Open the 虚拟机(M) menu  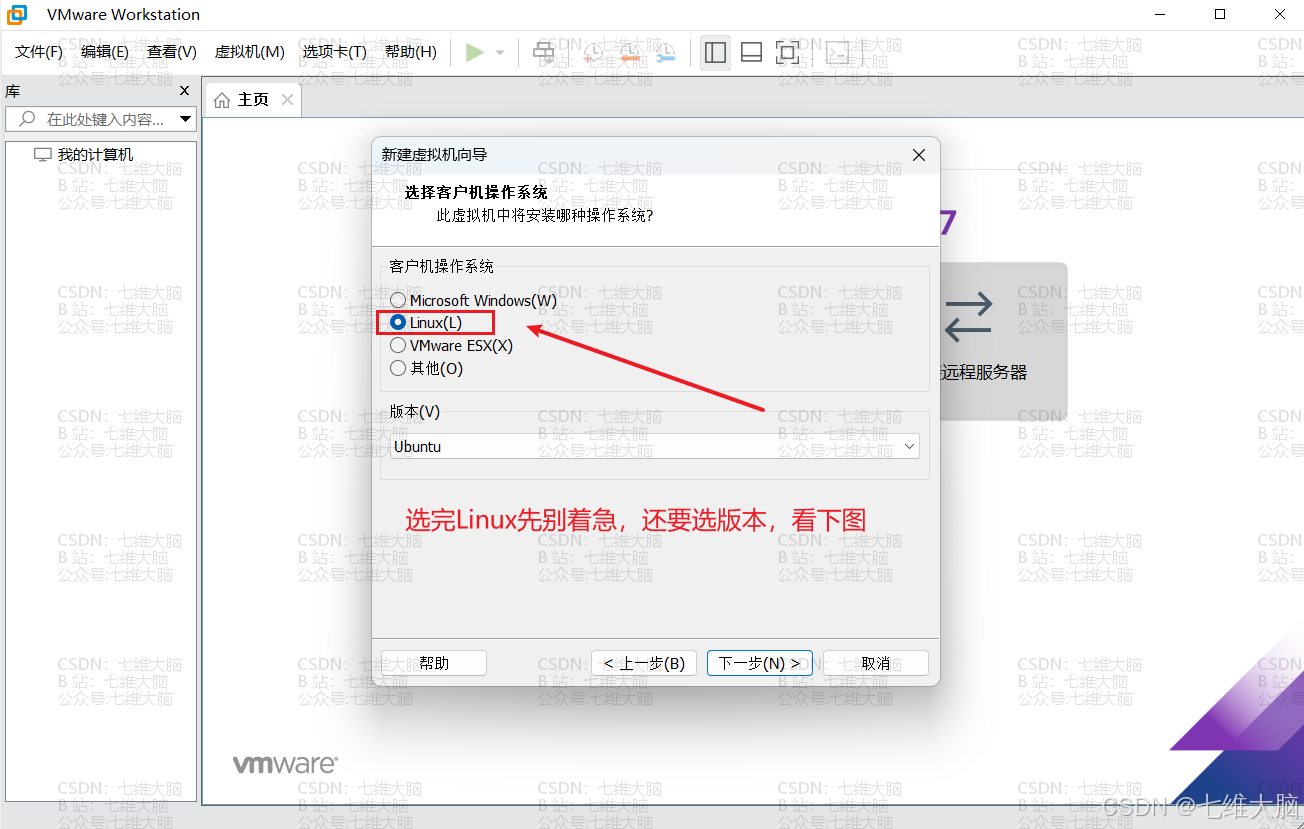coord(250,52)
